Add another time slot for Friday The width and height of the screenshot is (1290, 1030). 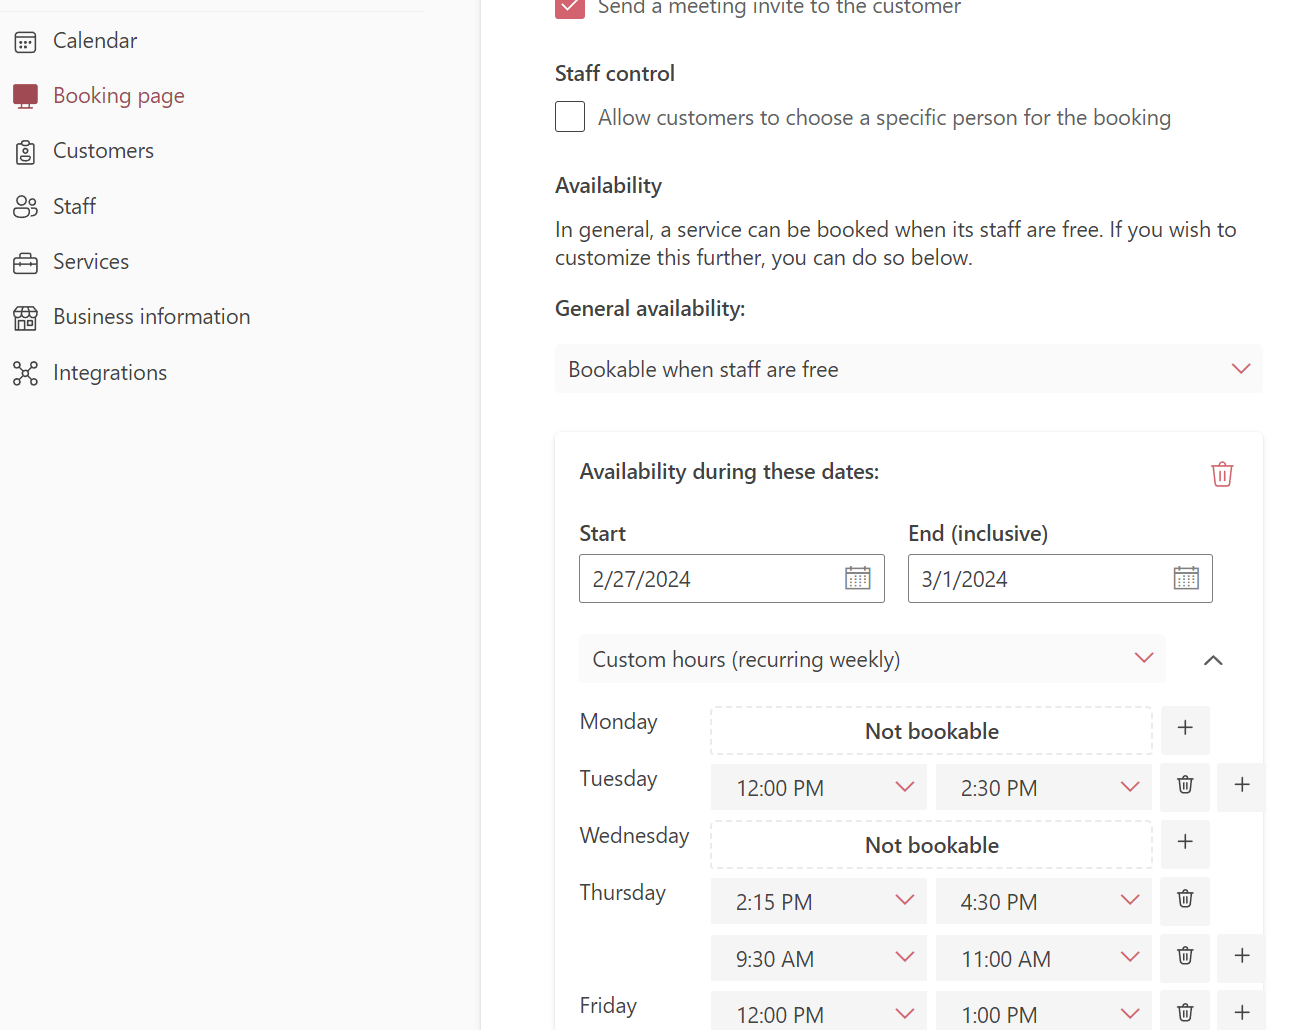coord(1242,1012)
